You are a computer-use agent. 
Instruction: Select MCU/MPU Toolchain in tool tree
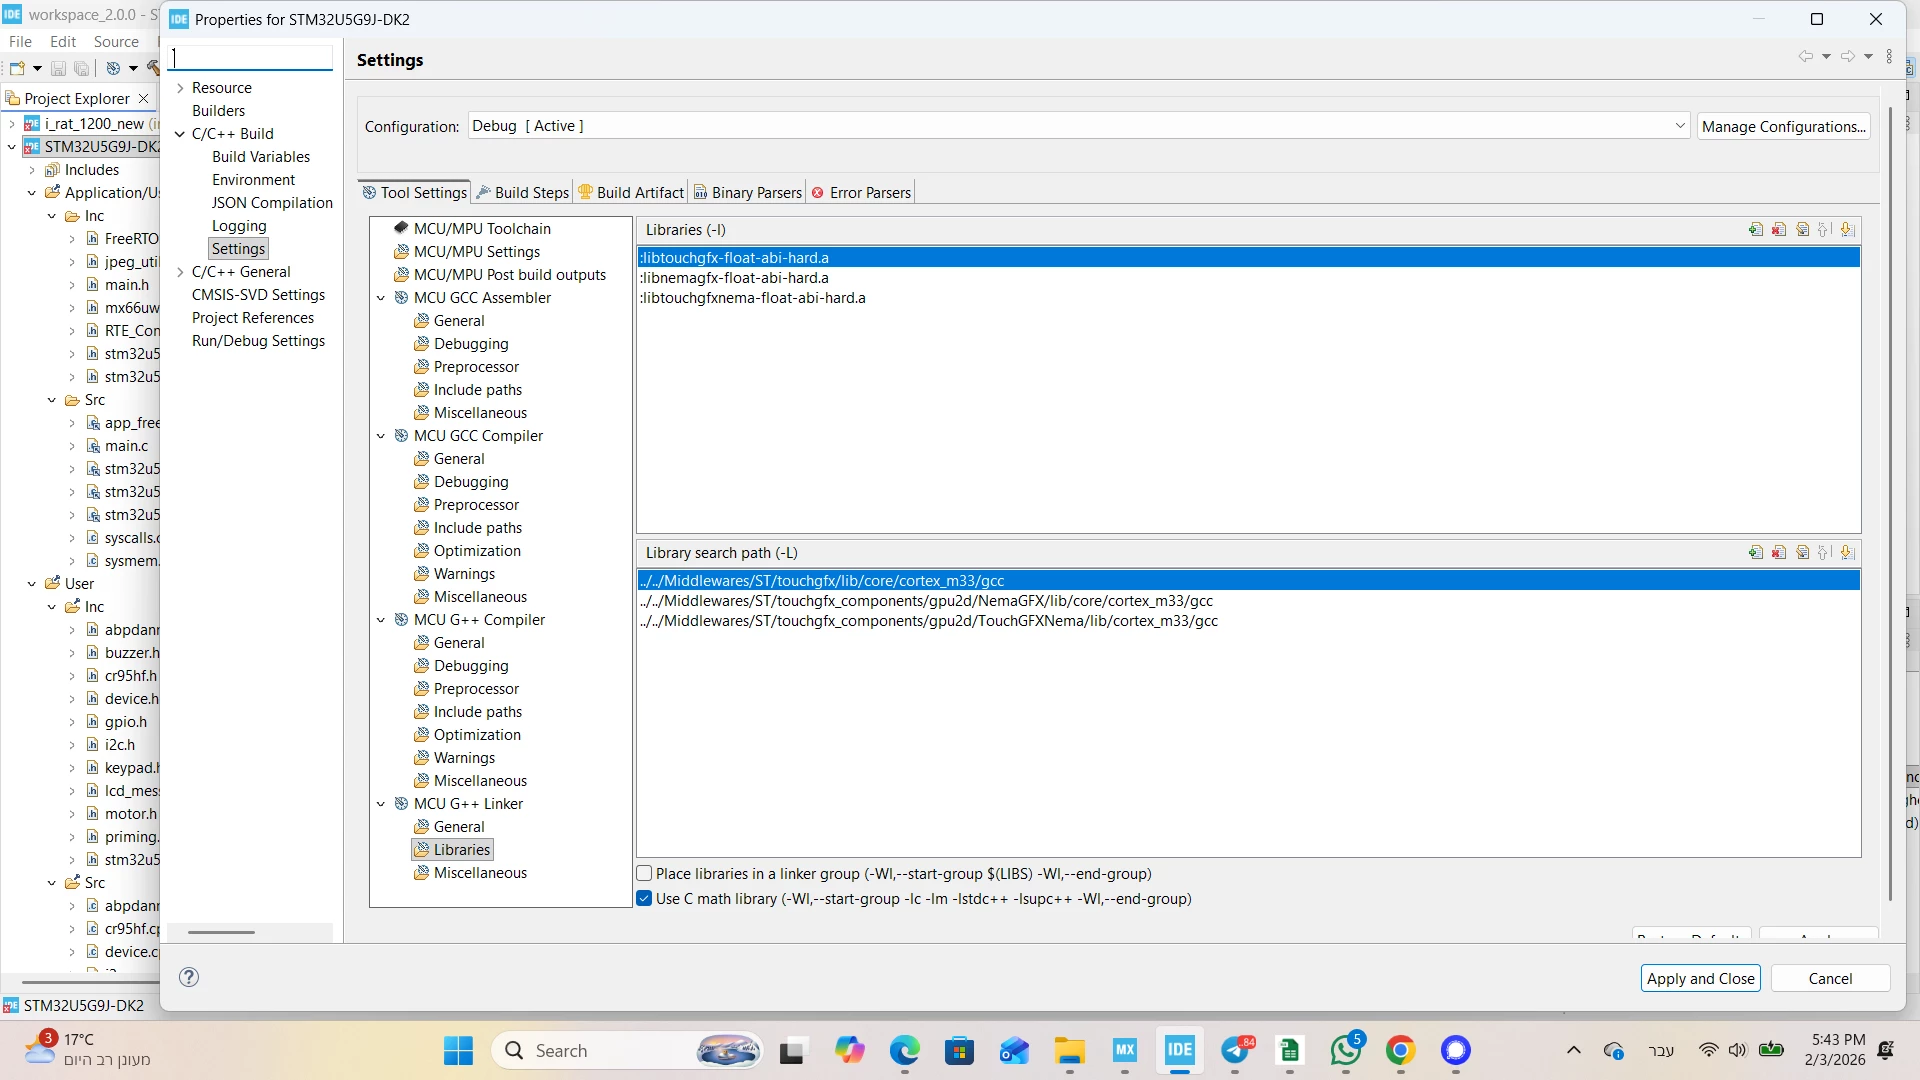(x=482, y=229)
